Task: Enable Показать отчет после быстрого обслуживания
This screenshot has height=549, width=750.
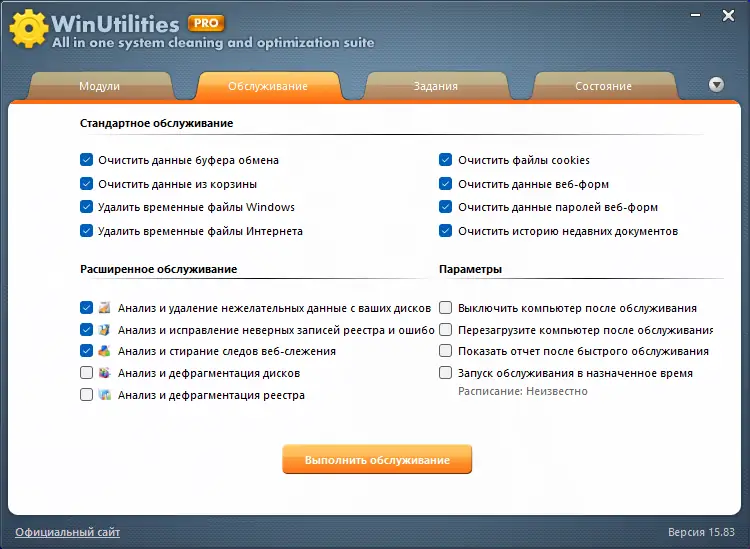Action: tap(445, 351)
